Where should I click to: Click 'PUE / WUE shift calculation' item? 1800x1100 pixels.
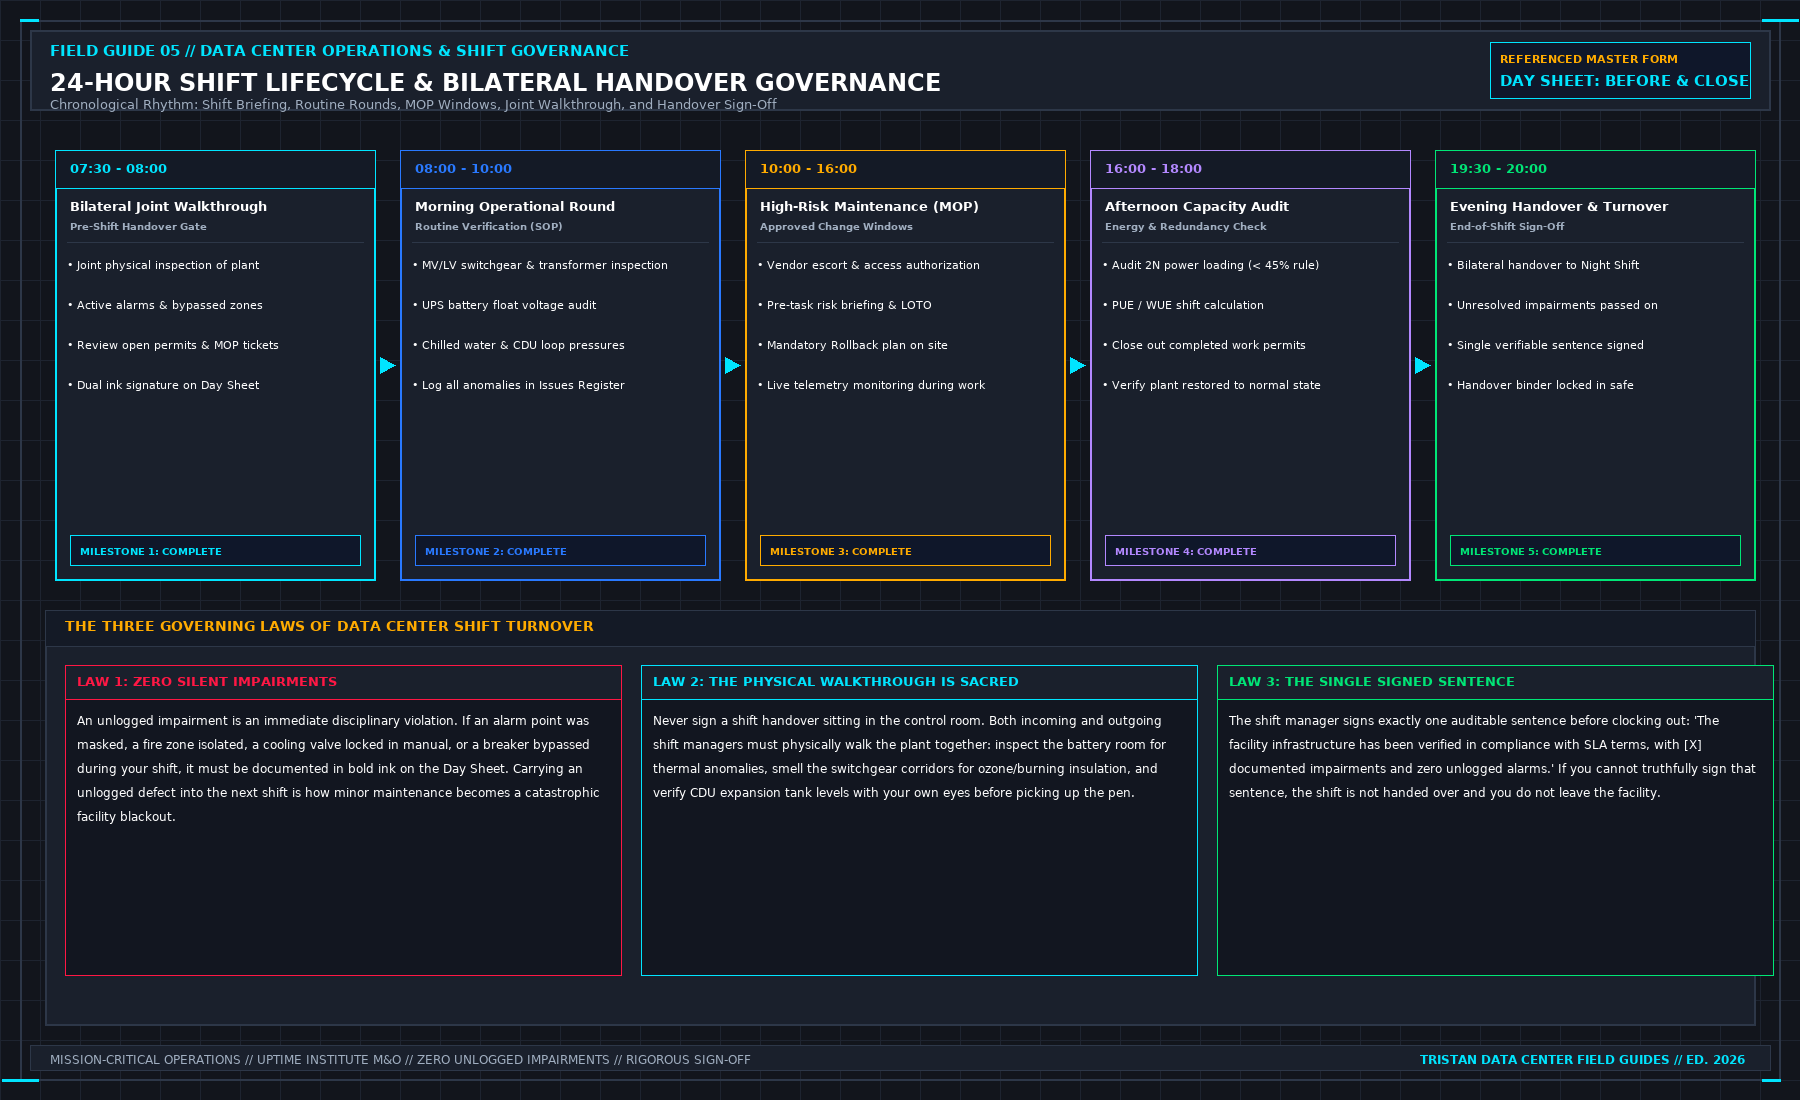(1184, 305)
